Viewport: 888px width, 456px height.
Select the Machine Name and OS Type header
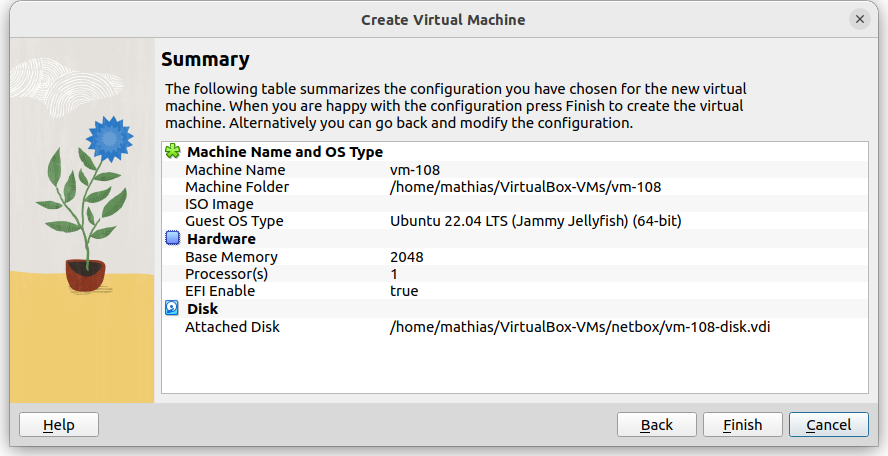click(285, 152)
